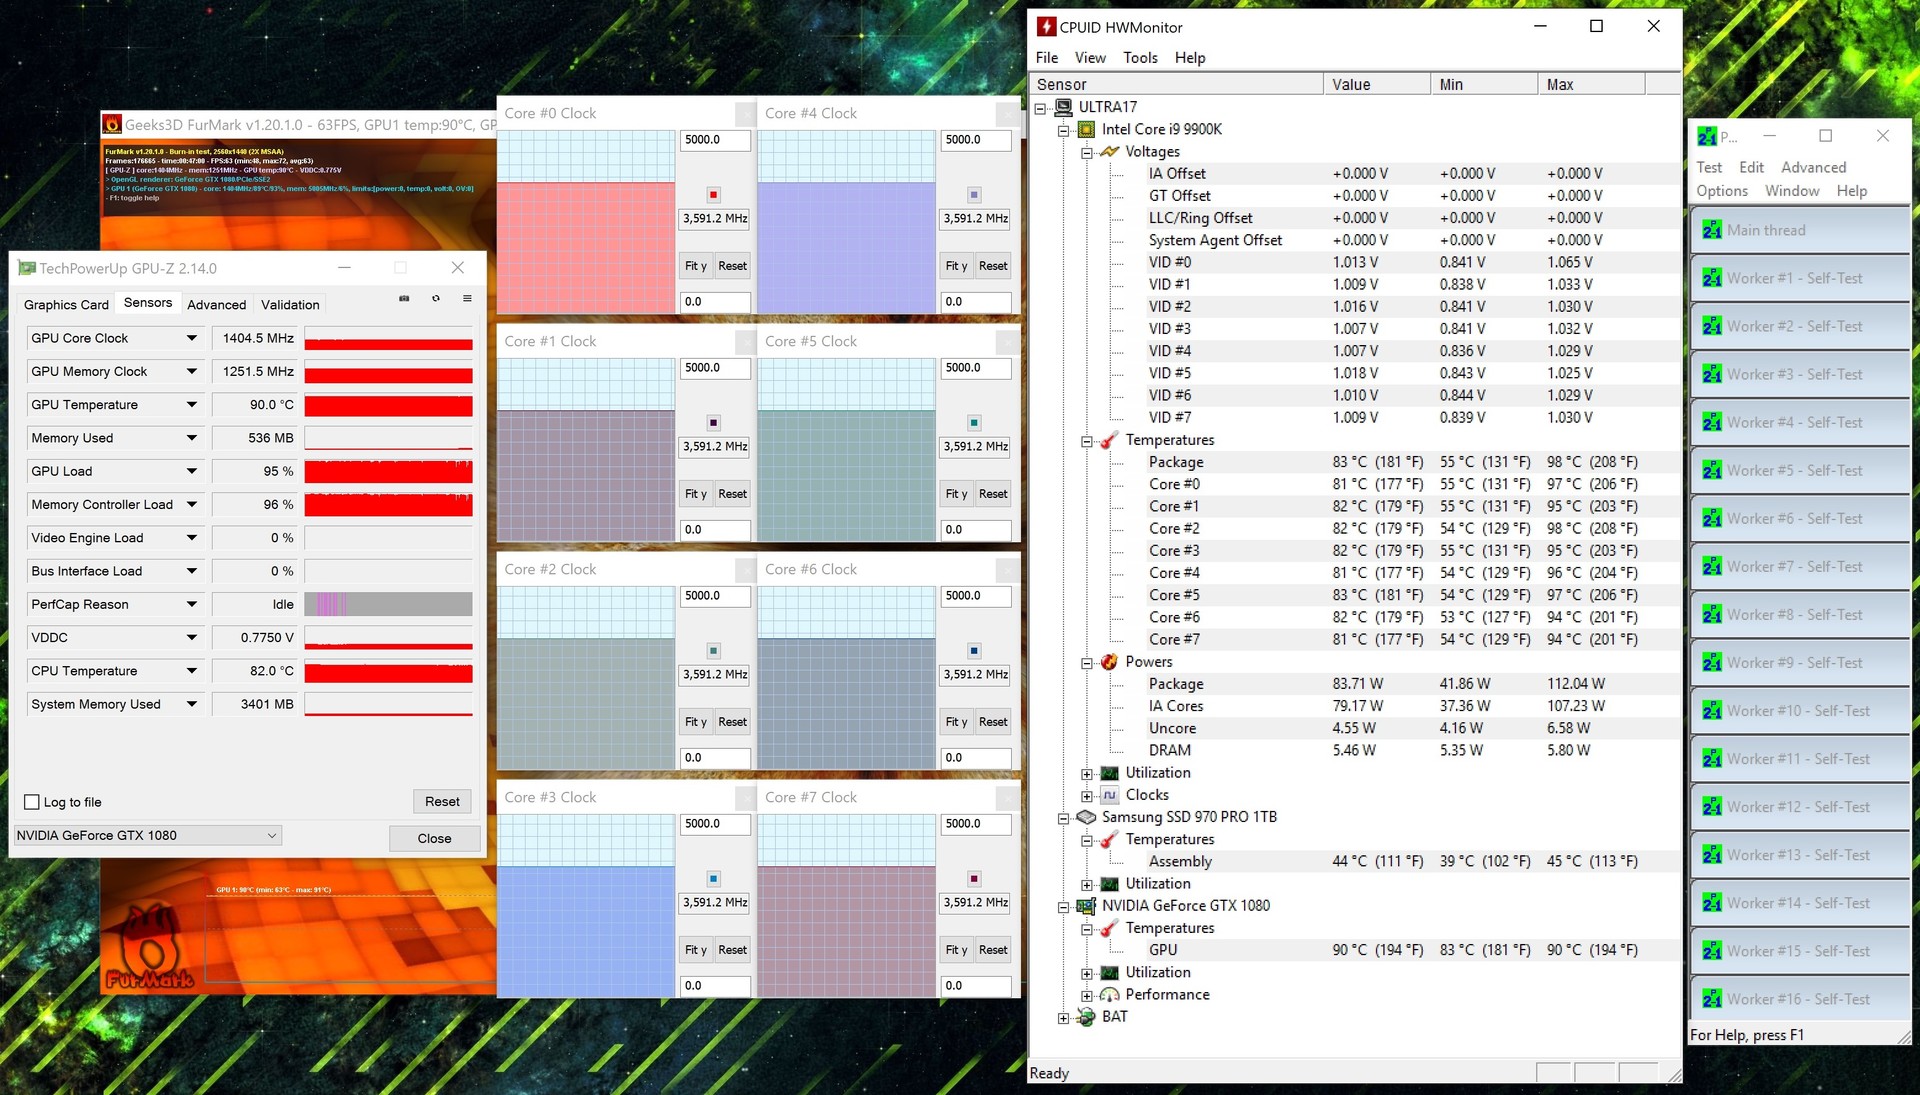Switch to the Graphics Card tab
The image size is (1920, 1095).
tap(66, 305)
